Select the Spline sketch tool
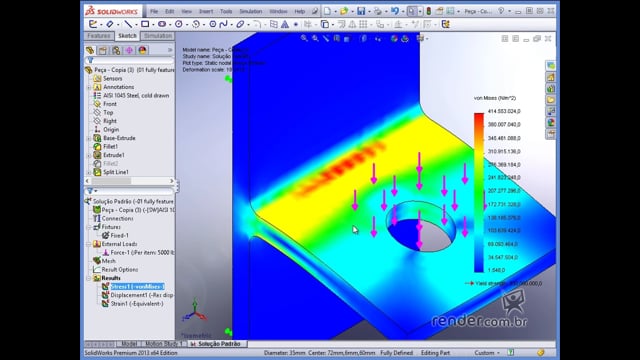This screenshot has width=640, height=360. coord(223,24)
